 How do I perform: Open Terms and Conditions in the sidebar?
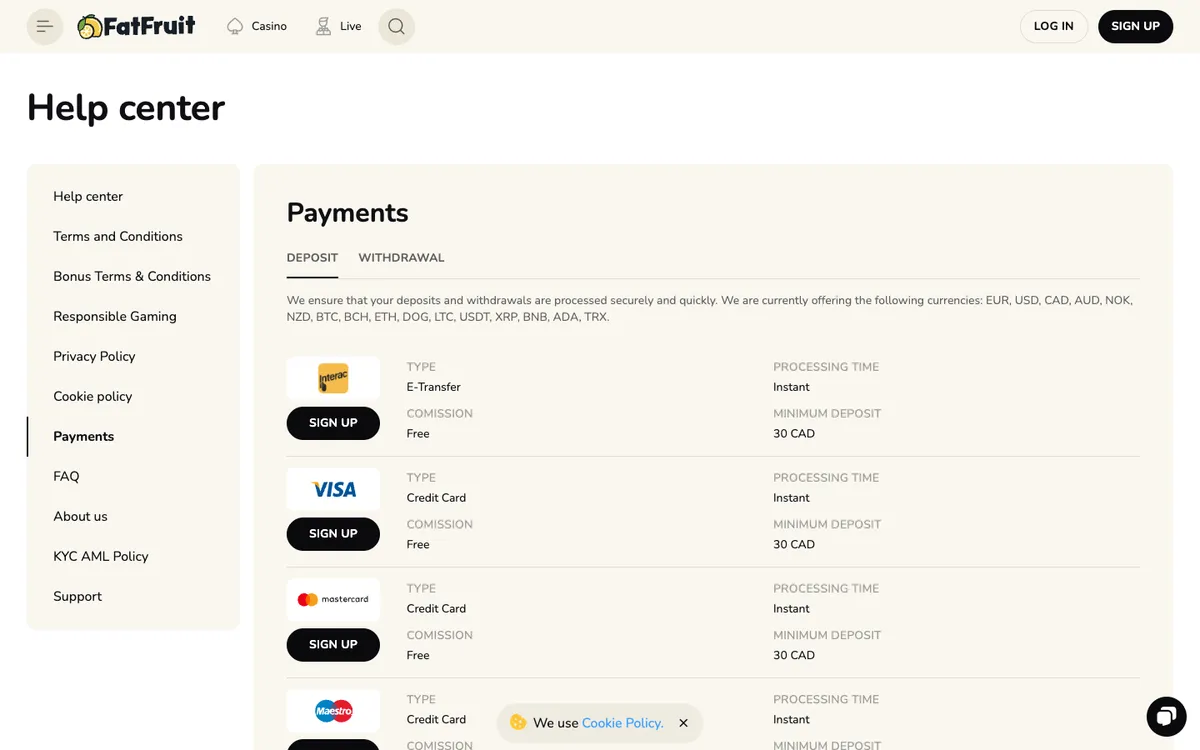tap(118, 237)
